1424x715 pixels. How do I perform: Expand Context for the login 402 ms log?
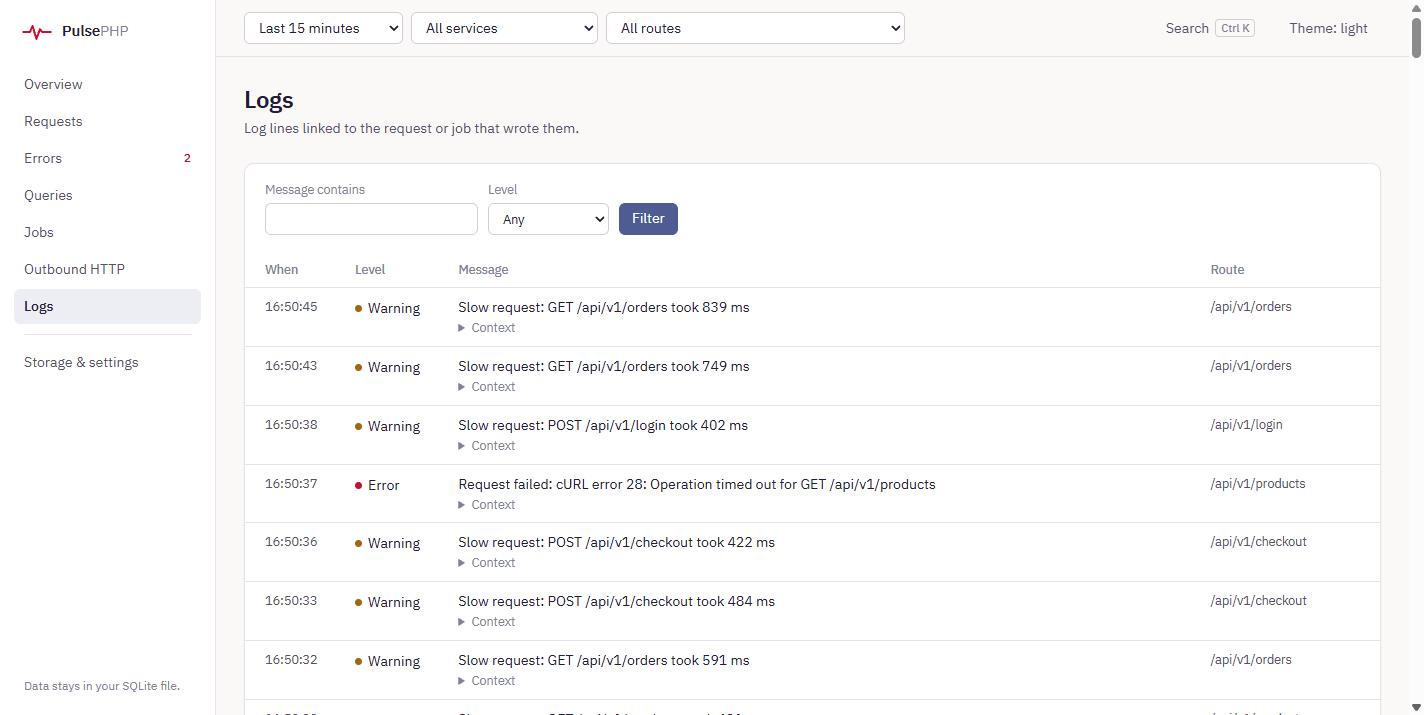click(487, 446)
